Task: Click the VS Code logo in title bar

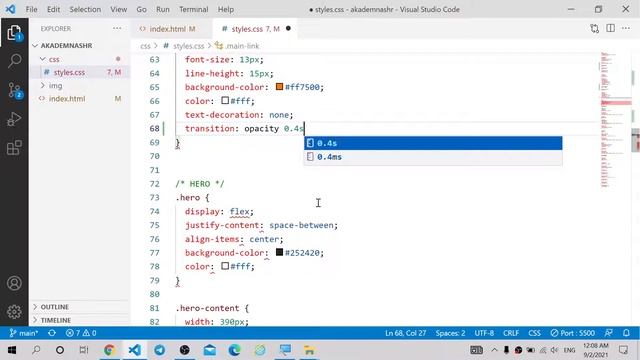Action: 10,9
